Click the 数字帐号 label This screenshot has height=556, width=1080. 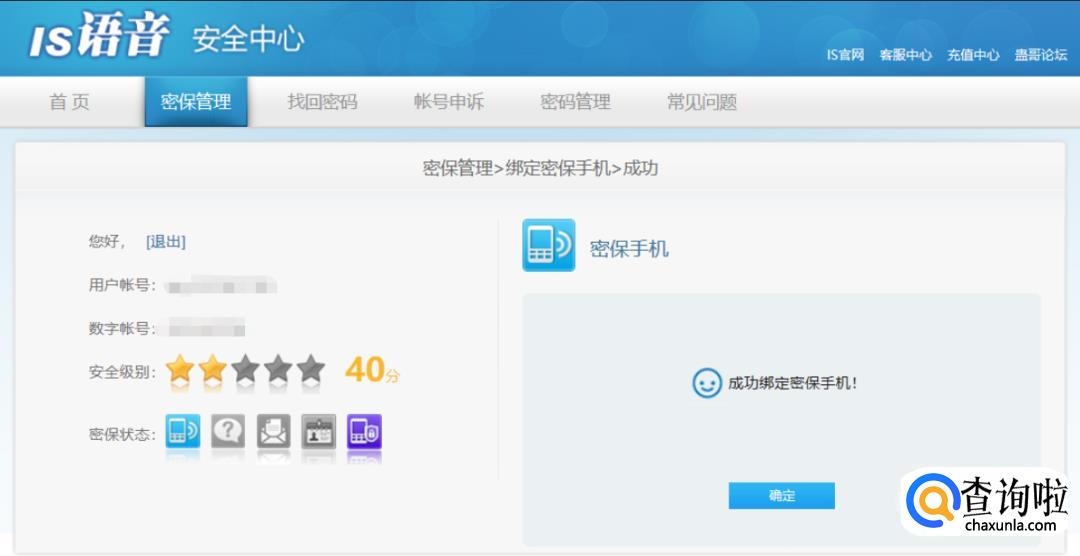[122, 329]
